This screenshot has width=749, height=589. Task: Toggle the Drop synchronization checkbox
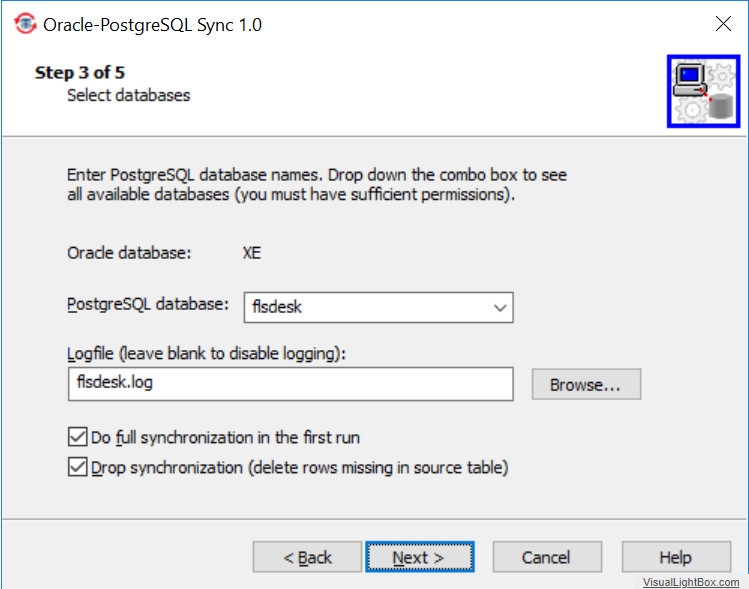tap(77, 467)
